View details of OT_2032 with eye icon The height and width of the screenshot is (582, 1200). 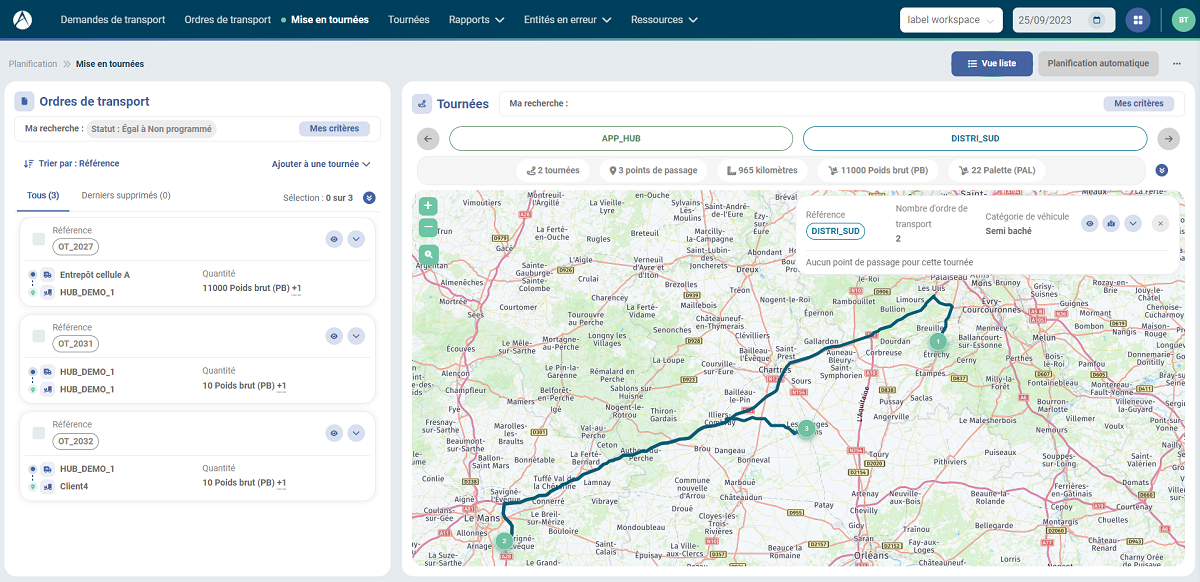point(334,433)
